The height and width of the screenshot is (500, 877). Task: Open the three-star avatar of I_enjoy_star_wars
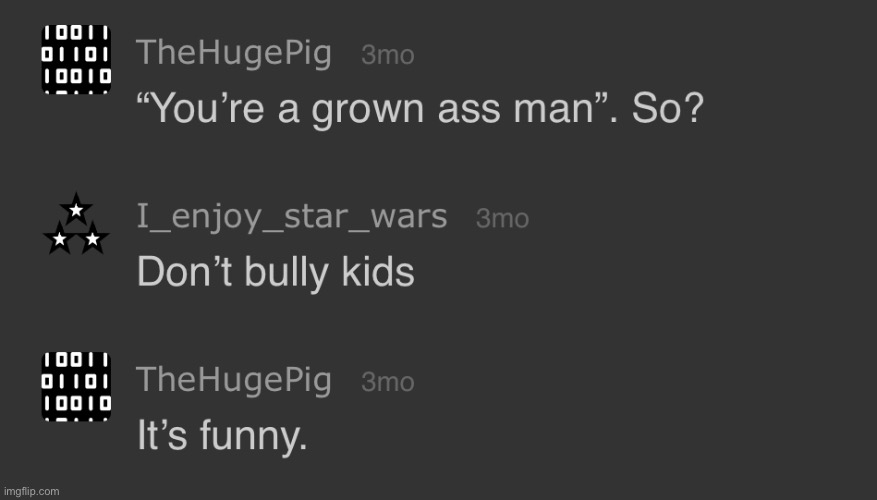click(x=75, y=226)
